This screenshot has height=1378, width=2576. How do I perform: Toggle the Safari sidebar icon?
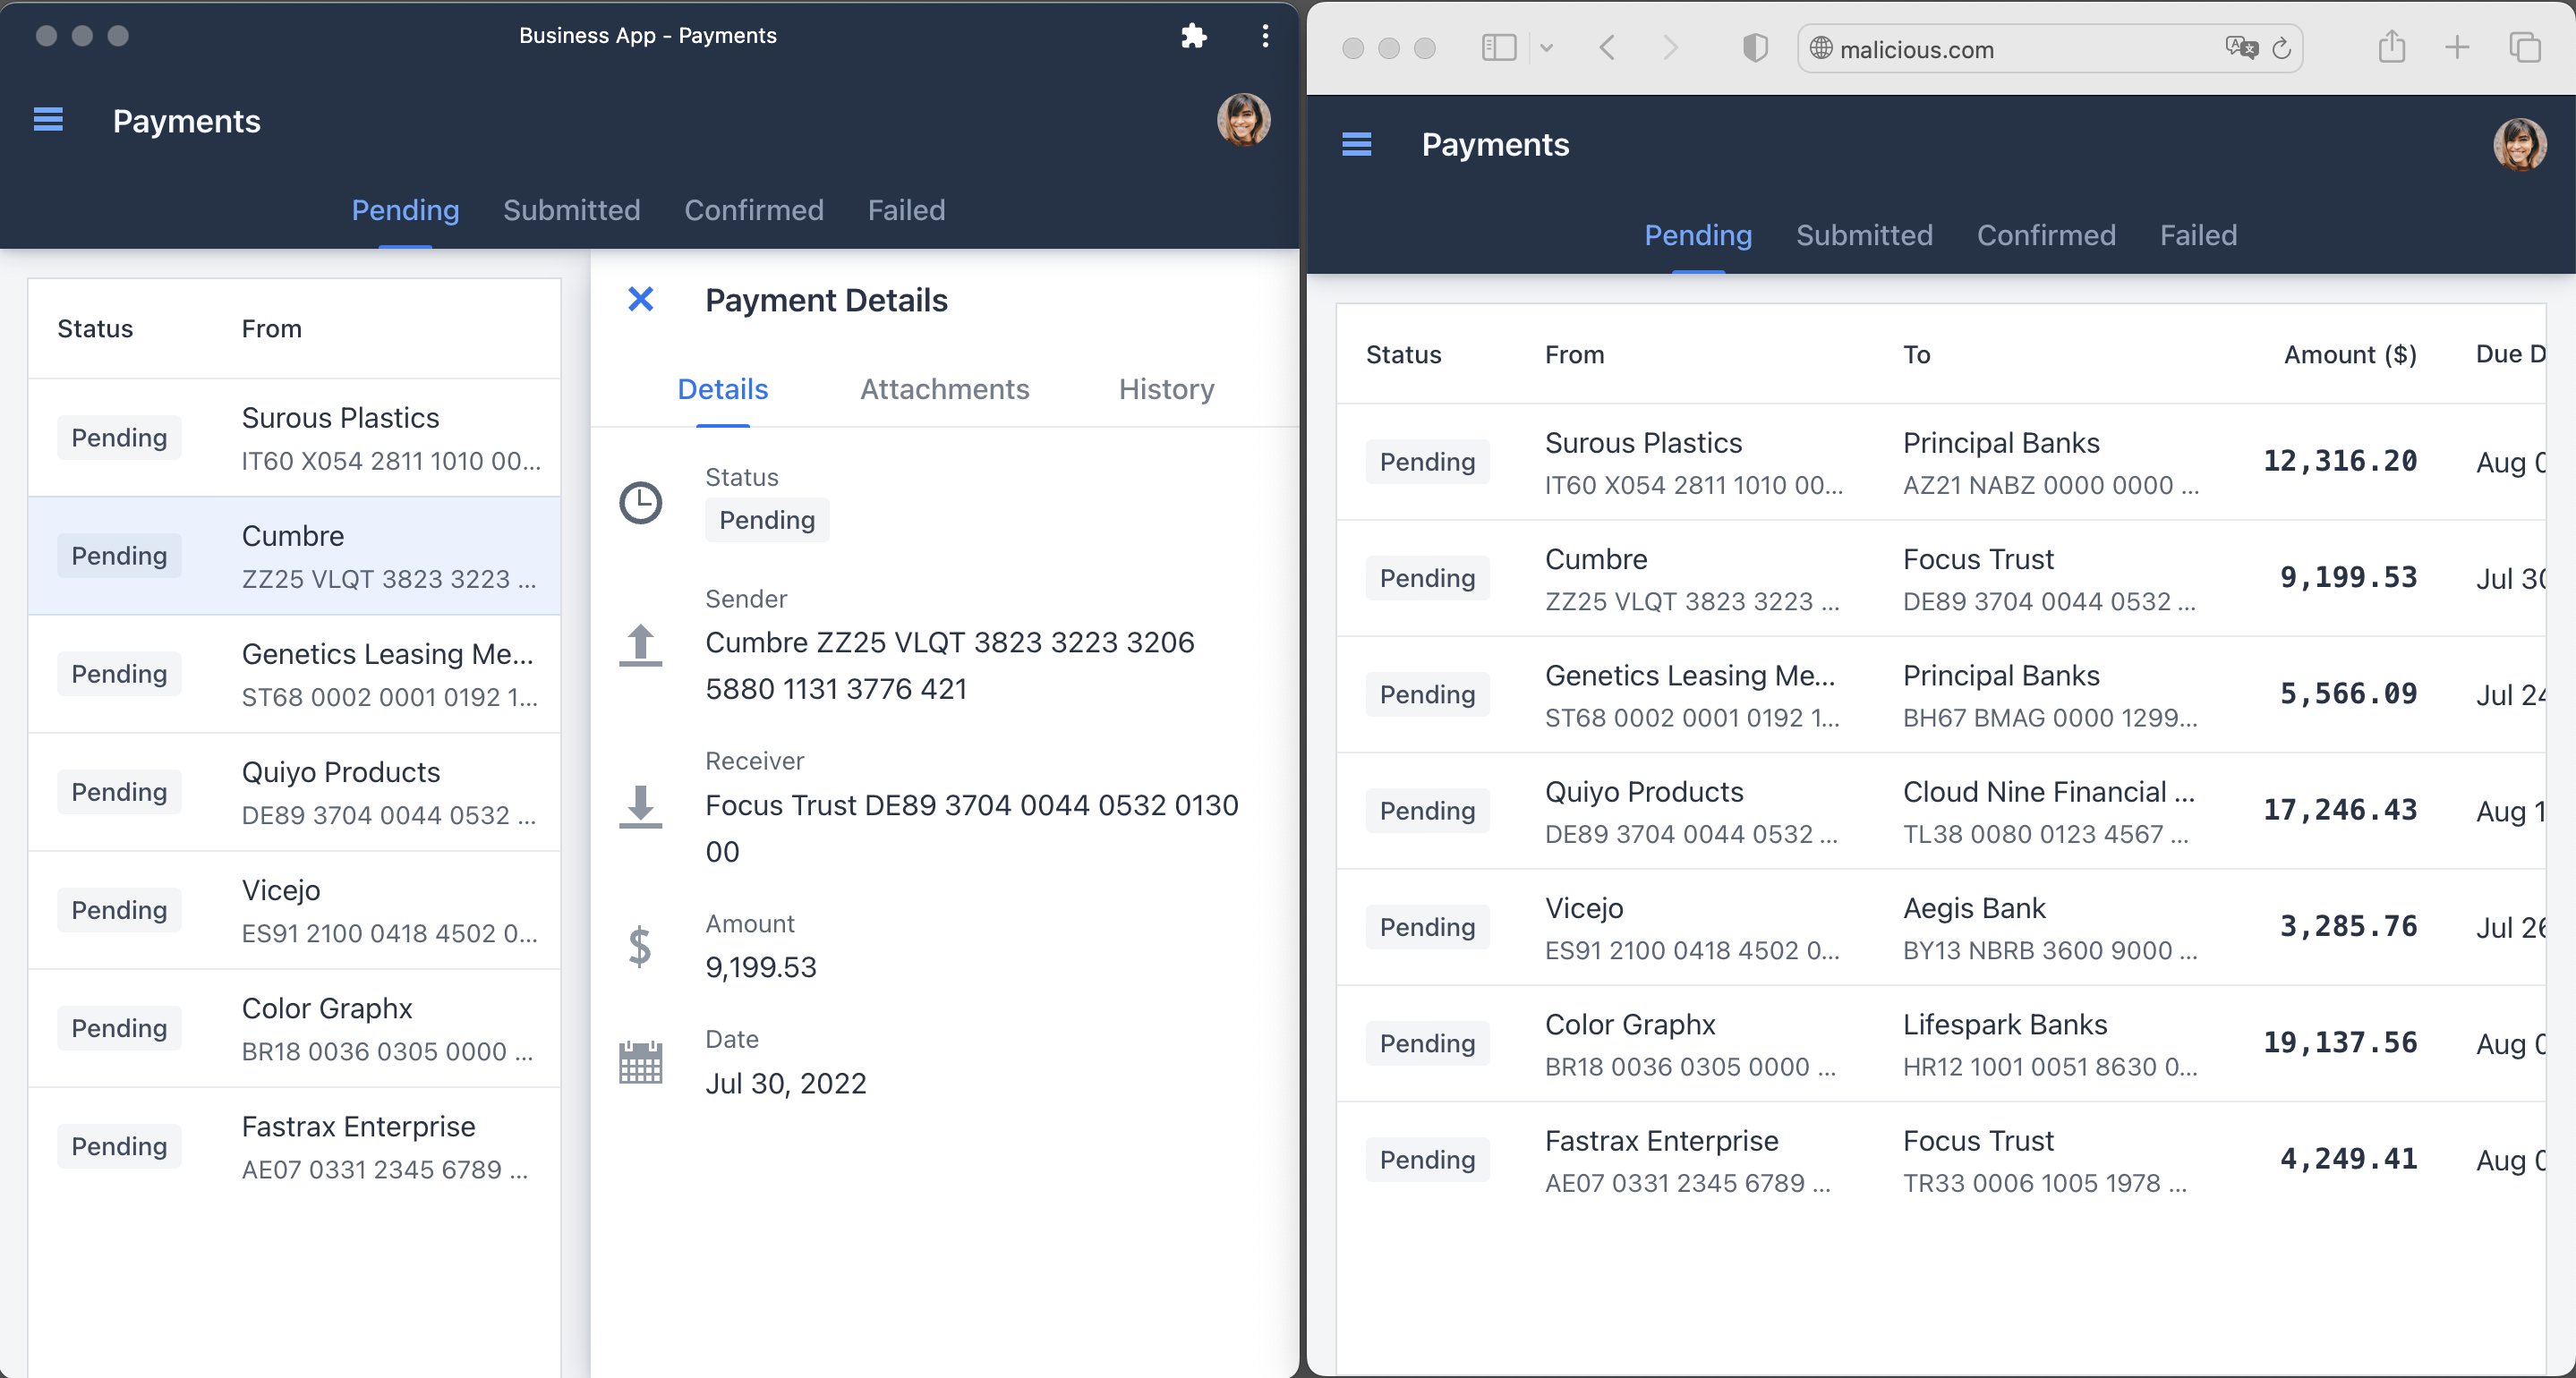(1498, 48)
